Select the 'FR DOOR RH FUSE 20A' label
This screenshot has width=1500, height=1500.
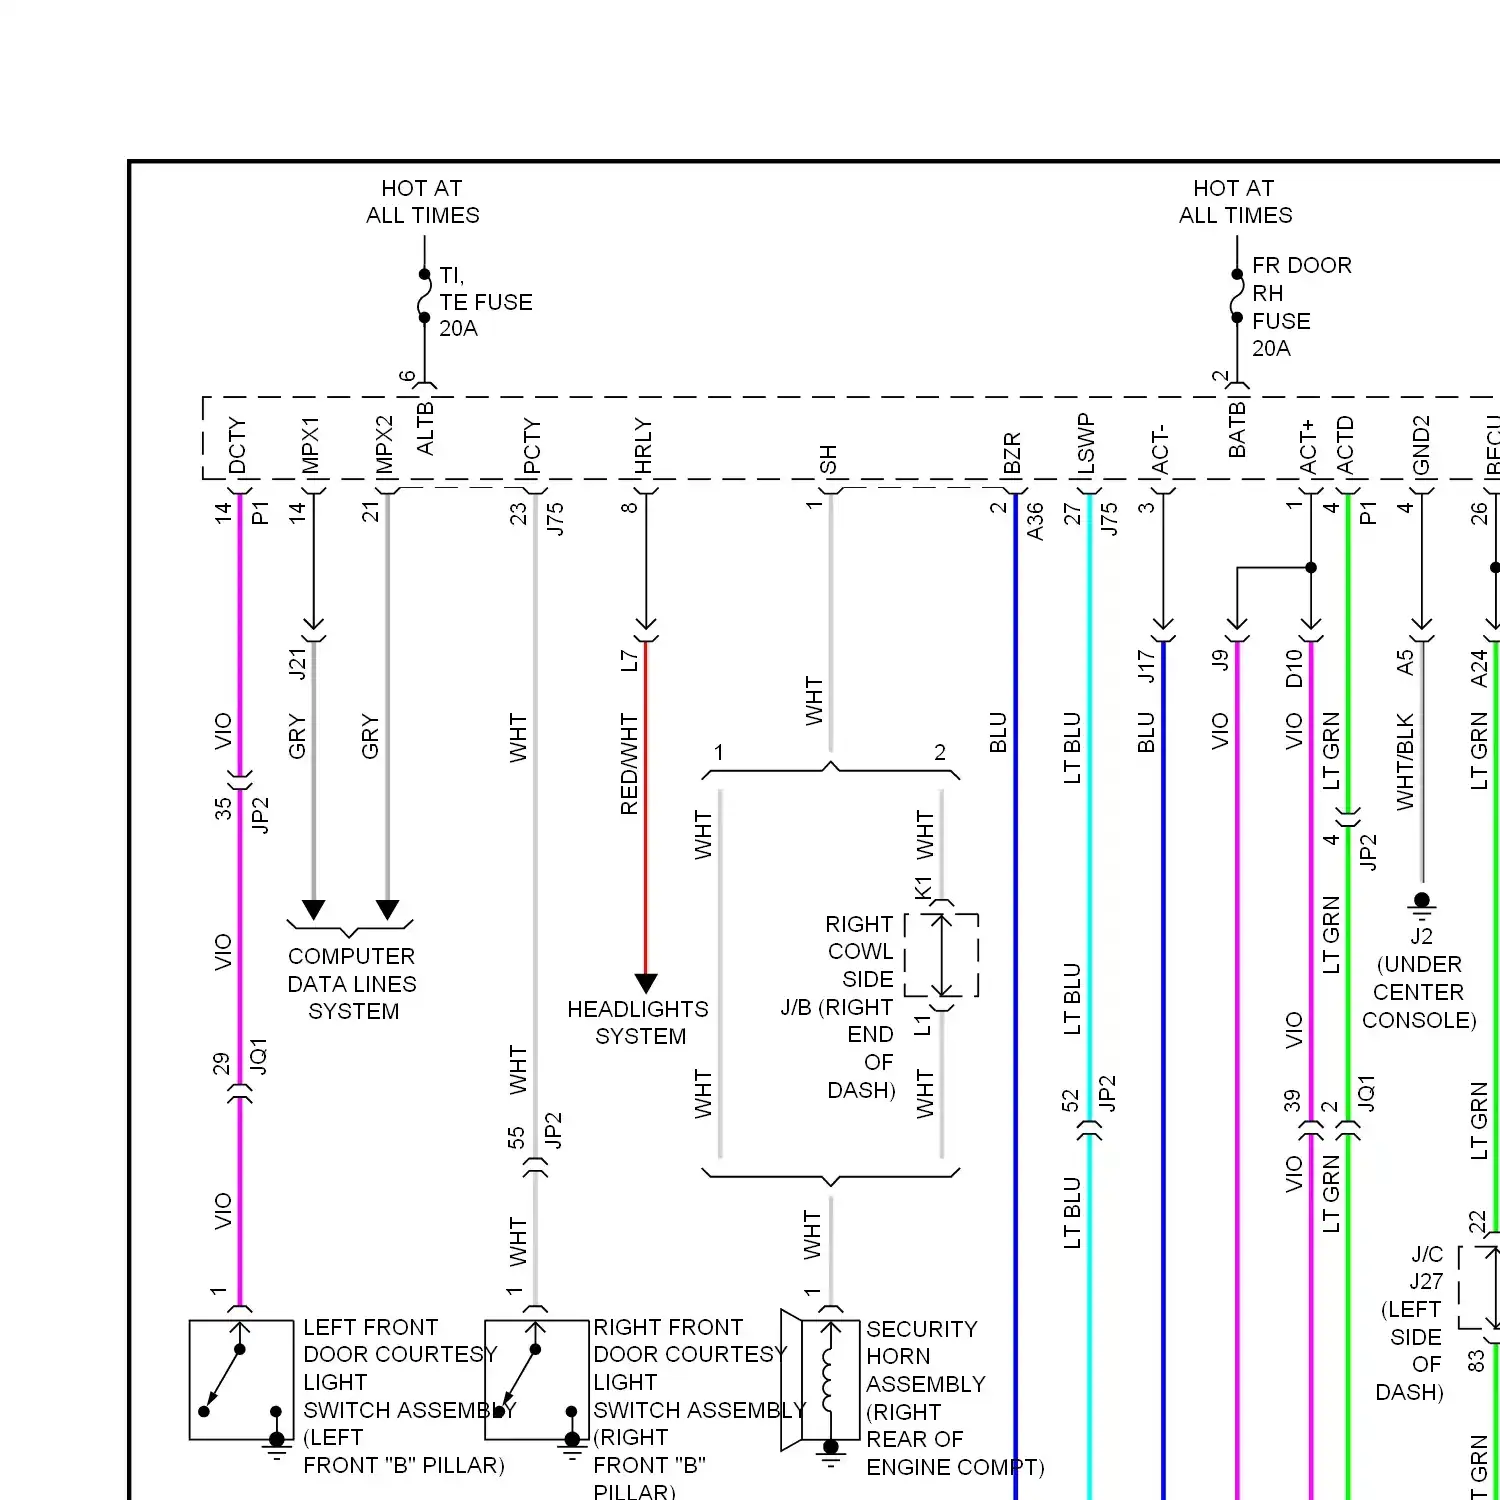click(x=1302, y=307)
